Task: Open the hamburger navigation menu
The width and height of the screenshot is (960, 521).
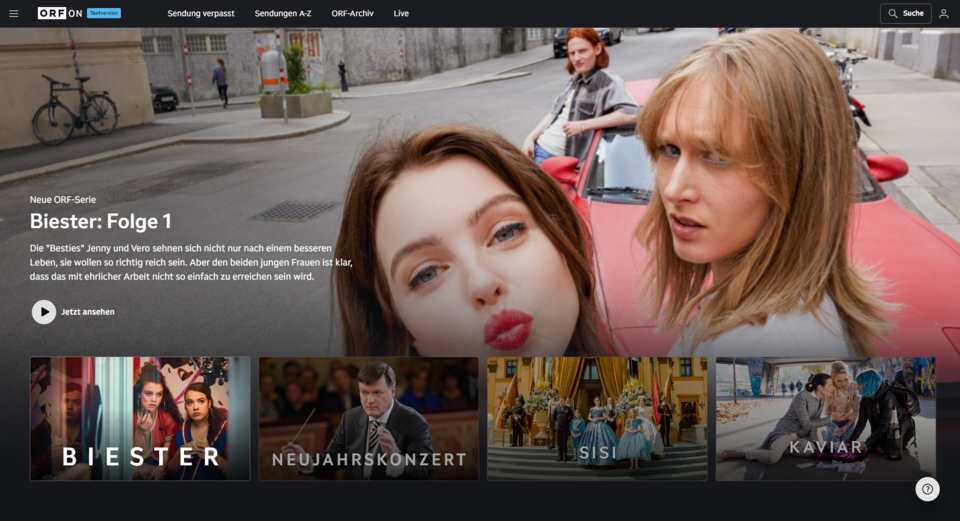Action: 14,13
